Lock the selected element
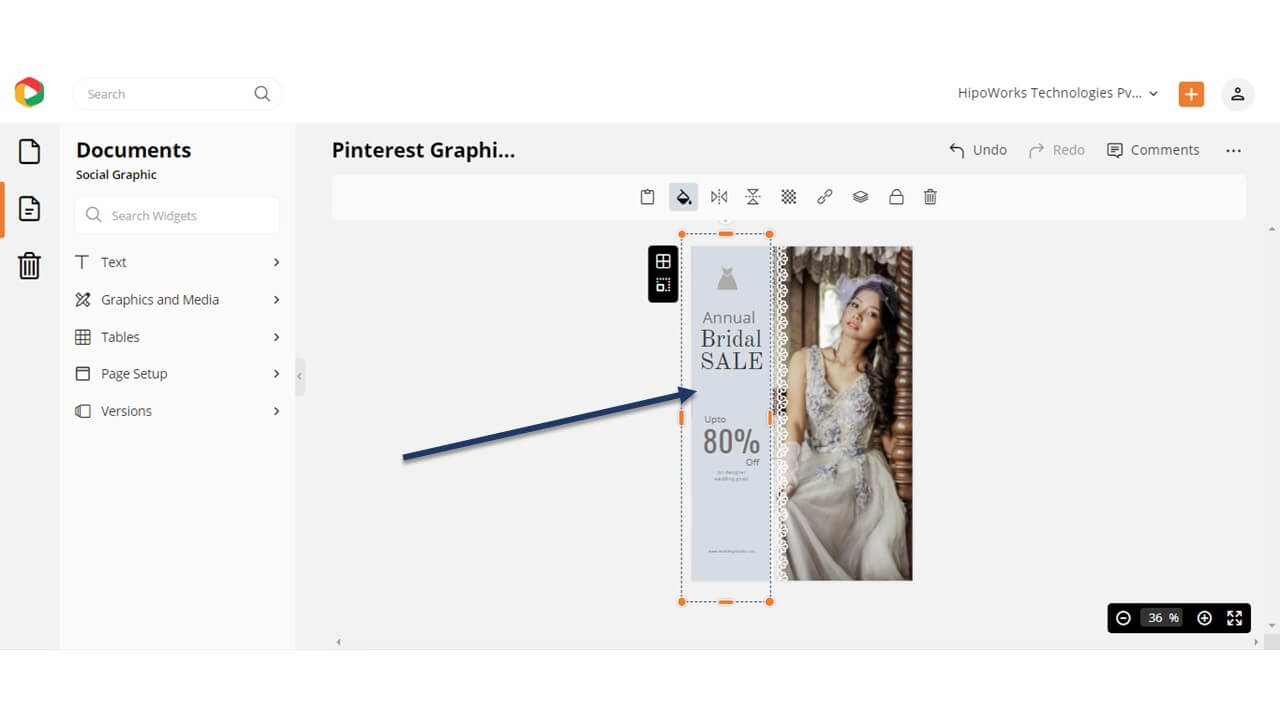Image resolution: width=1280 pixels, height=720 pixels. 896,196
